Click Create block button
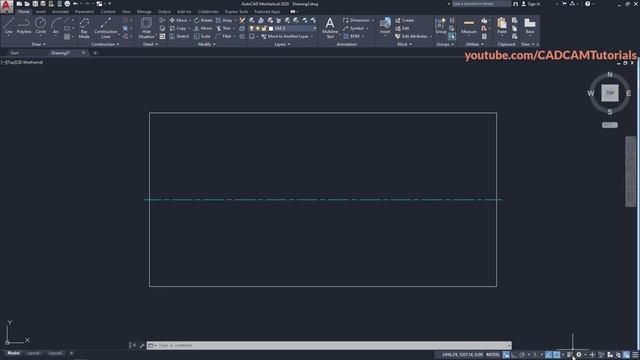 [404, 20]
